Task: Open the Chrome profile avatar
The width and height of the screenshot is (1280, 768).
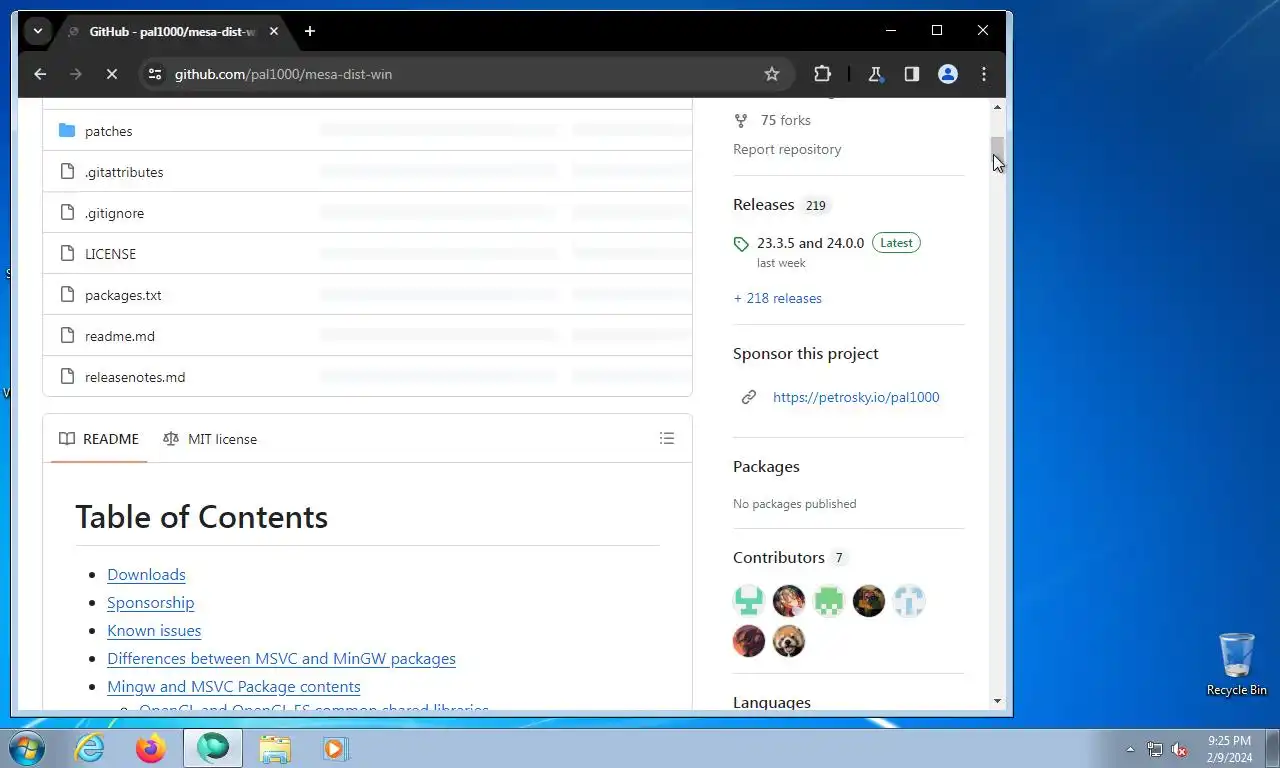Action: pyautogui.click(x=947, y=74)
